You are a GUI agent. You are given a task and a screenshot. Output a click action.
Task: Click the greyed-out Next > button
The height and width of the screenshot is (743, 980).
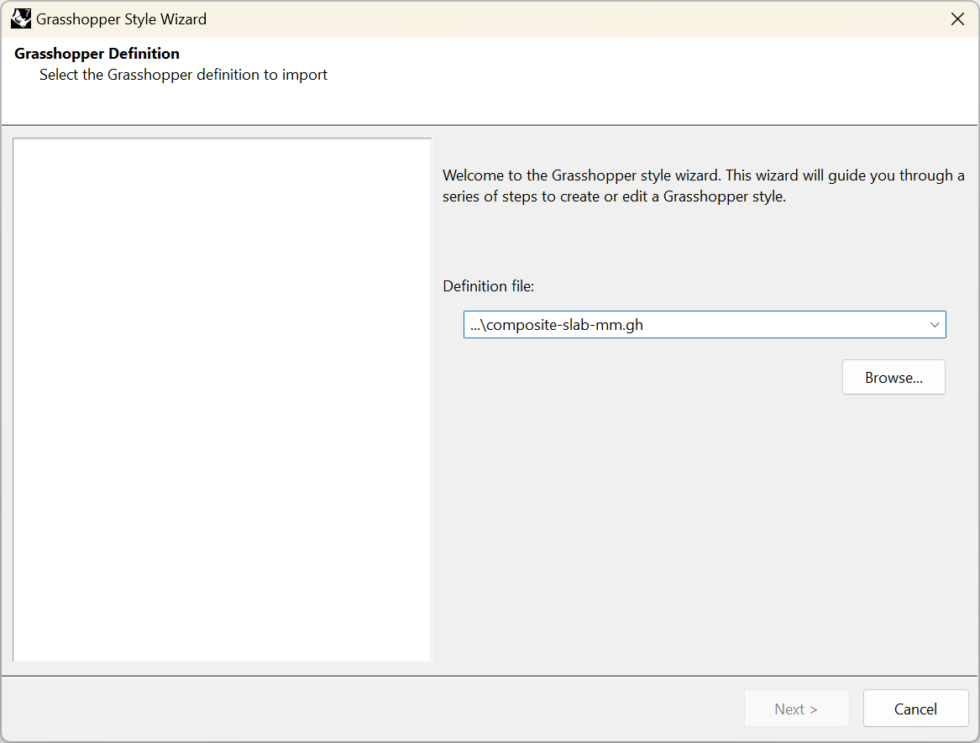[796, 709]
